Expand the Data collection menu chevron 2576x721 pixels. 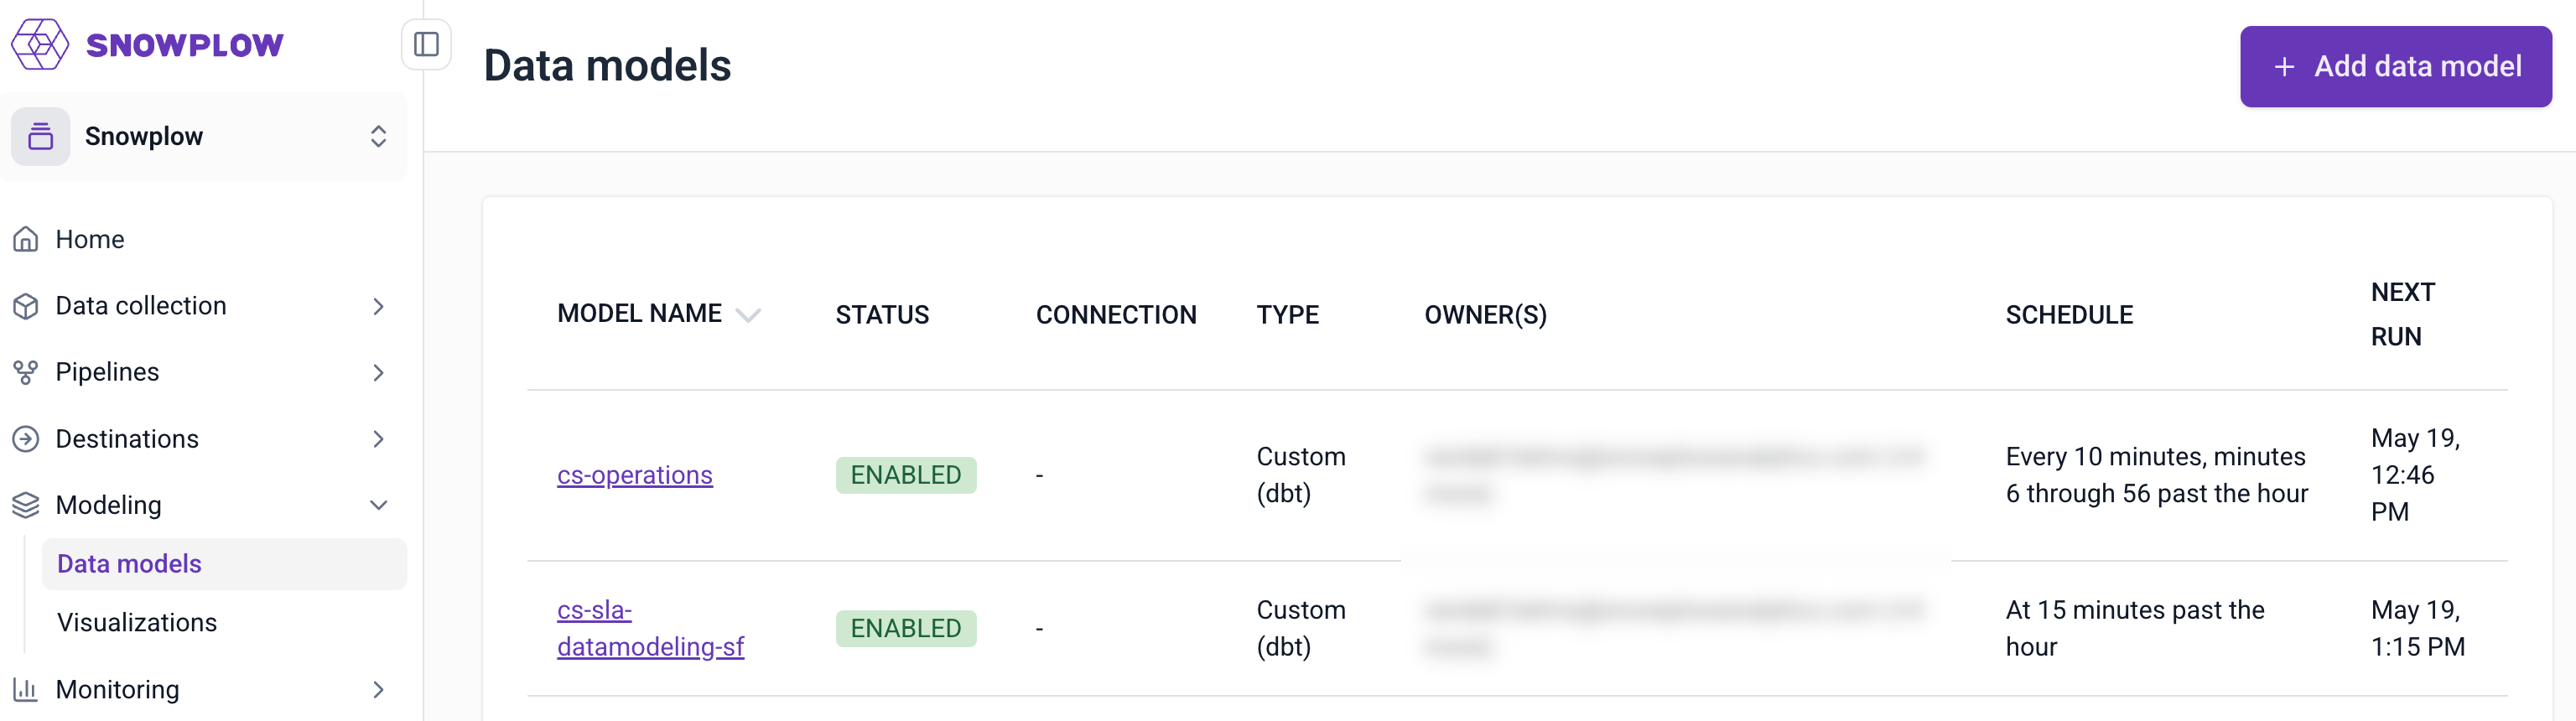pyautogui.click(x=378, y=306)
